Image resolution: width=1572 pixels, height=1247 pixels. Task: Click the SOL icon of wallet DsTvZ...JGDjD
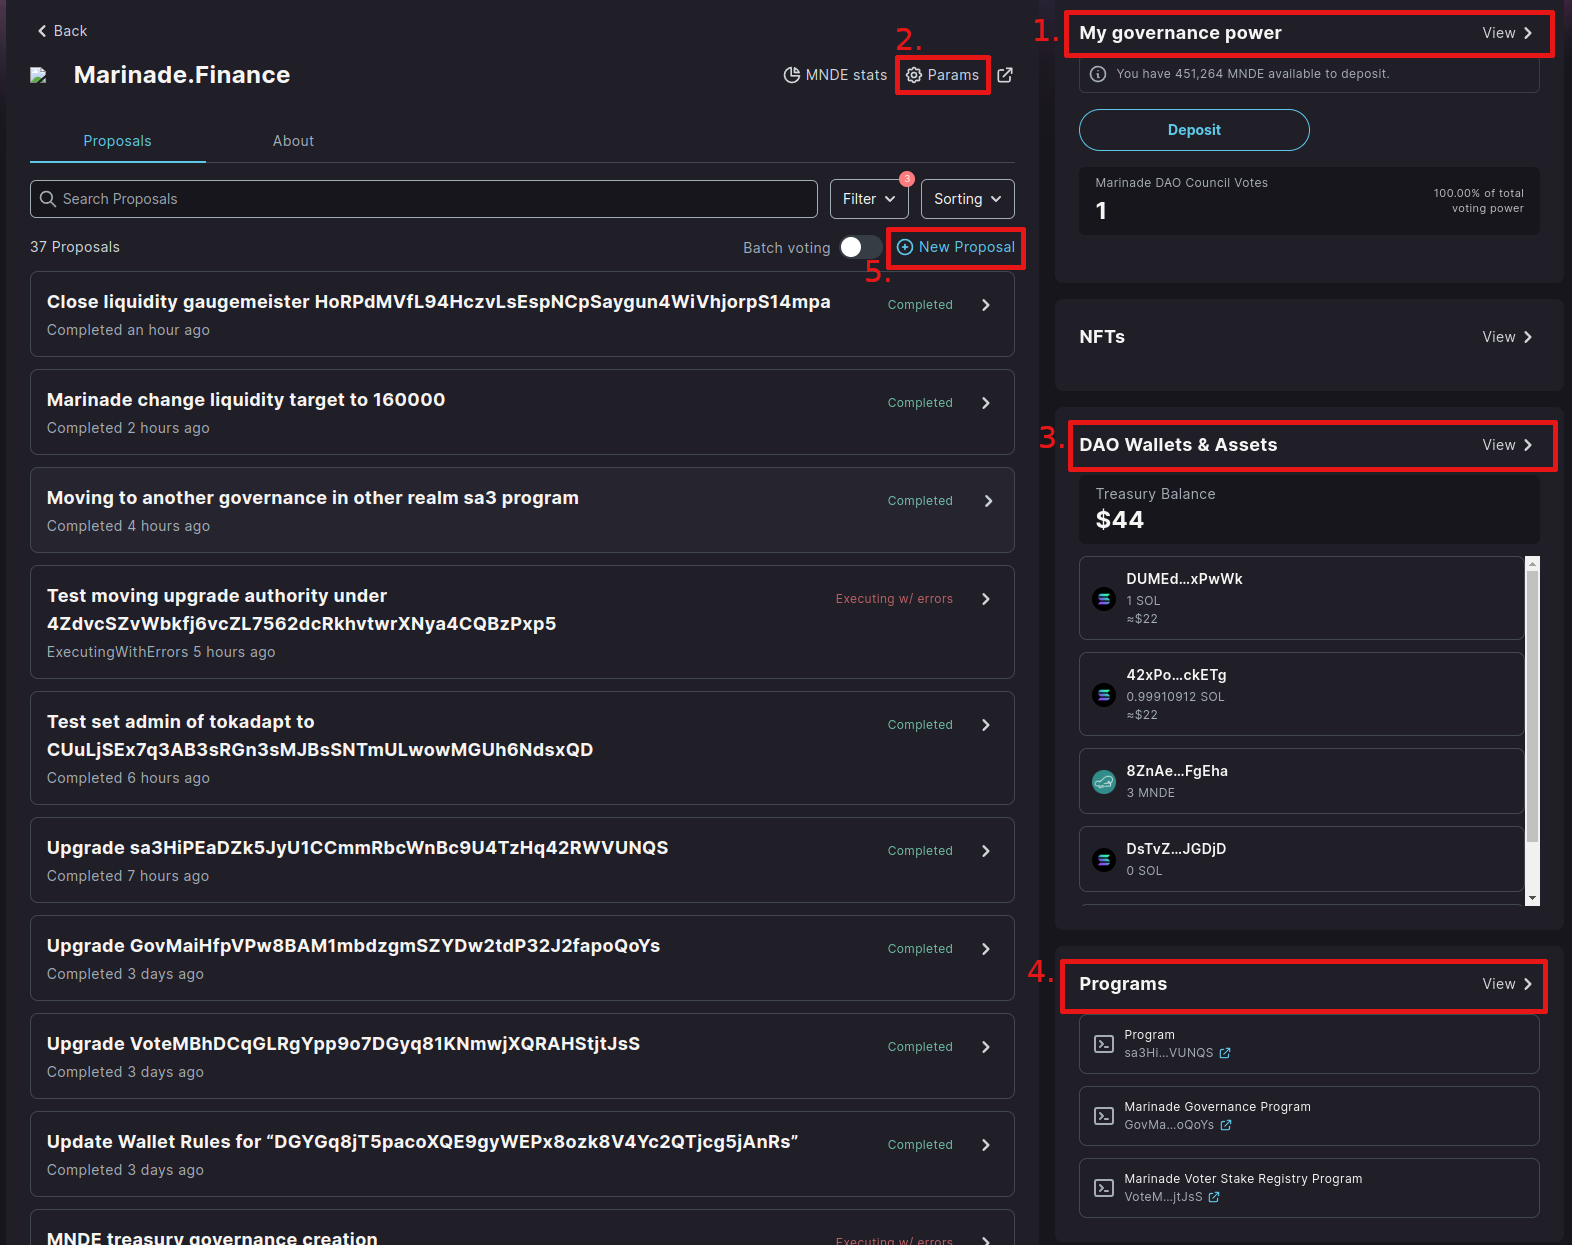pos(1104,860)
